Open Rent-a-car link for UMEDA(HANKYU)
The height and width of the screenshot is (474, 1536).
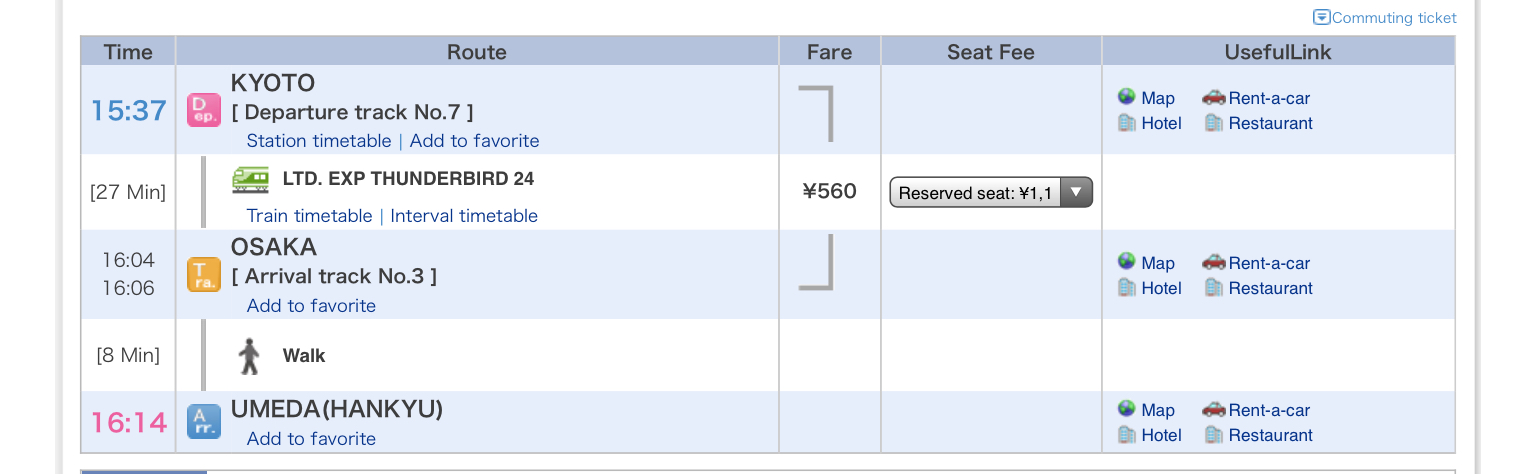(1269, 410)
